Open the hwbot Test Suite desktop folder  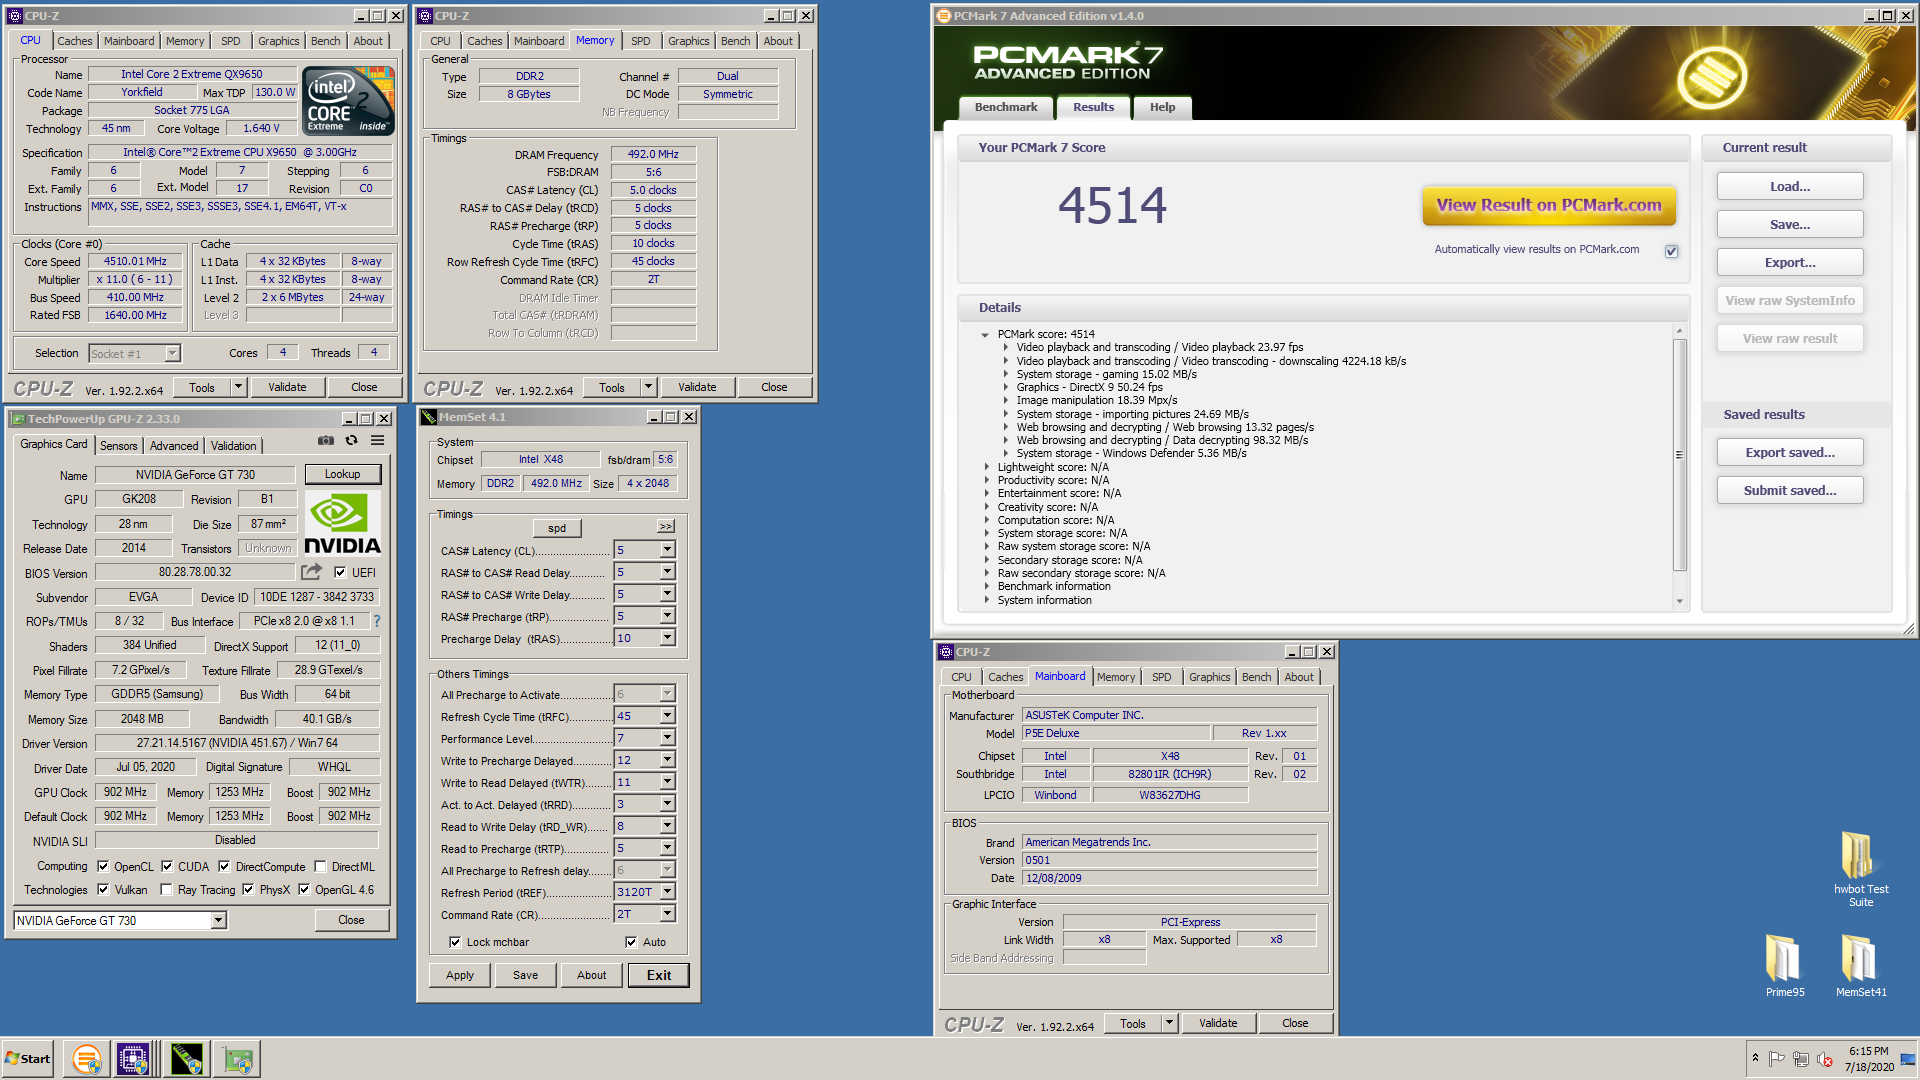coord(1860,869)
